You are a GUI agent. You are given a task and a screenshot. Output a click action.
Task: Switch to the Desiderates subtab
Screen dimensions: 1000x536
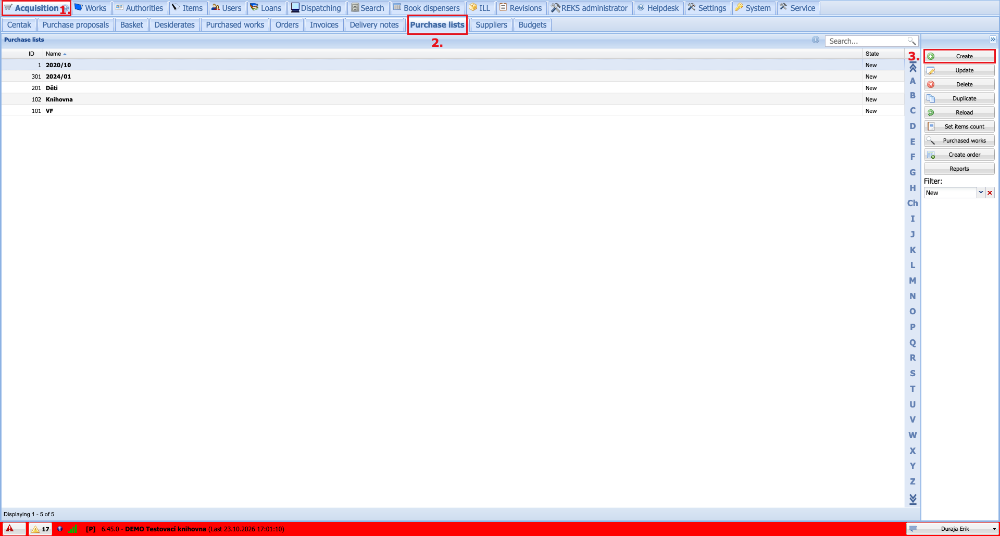175,25
